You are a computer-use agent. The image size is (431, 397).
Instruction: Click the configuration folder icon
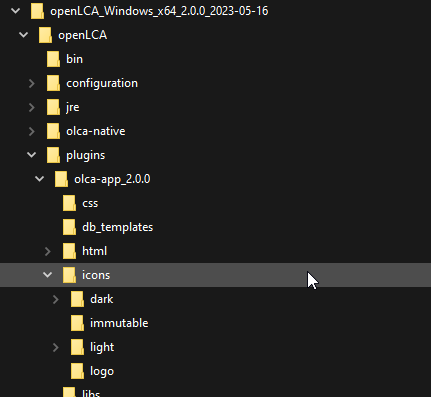(53, 83)
